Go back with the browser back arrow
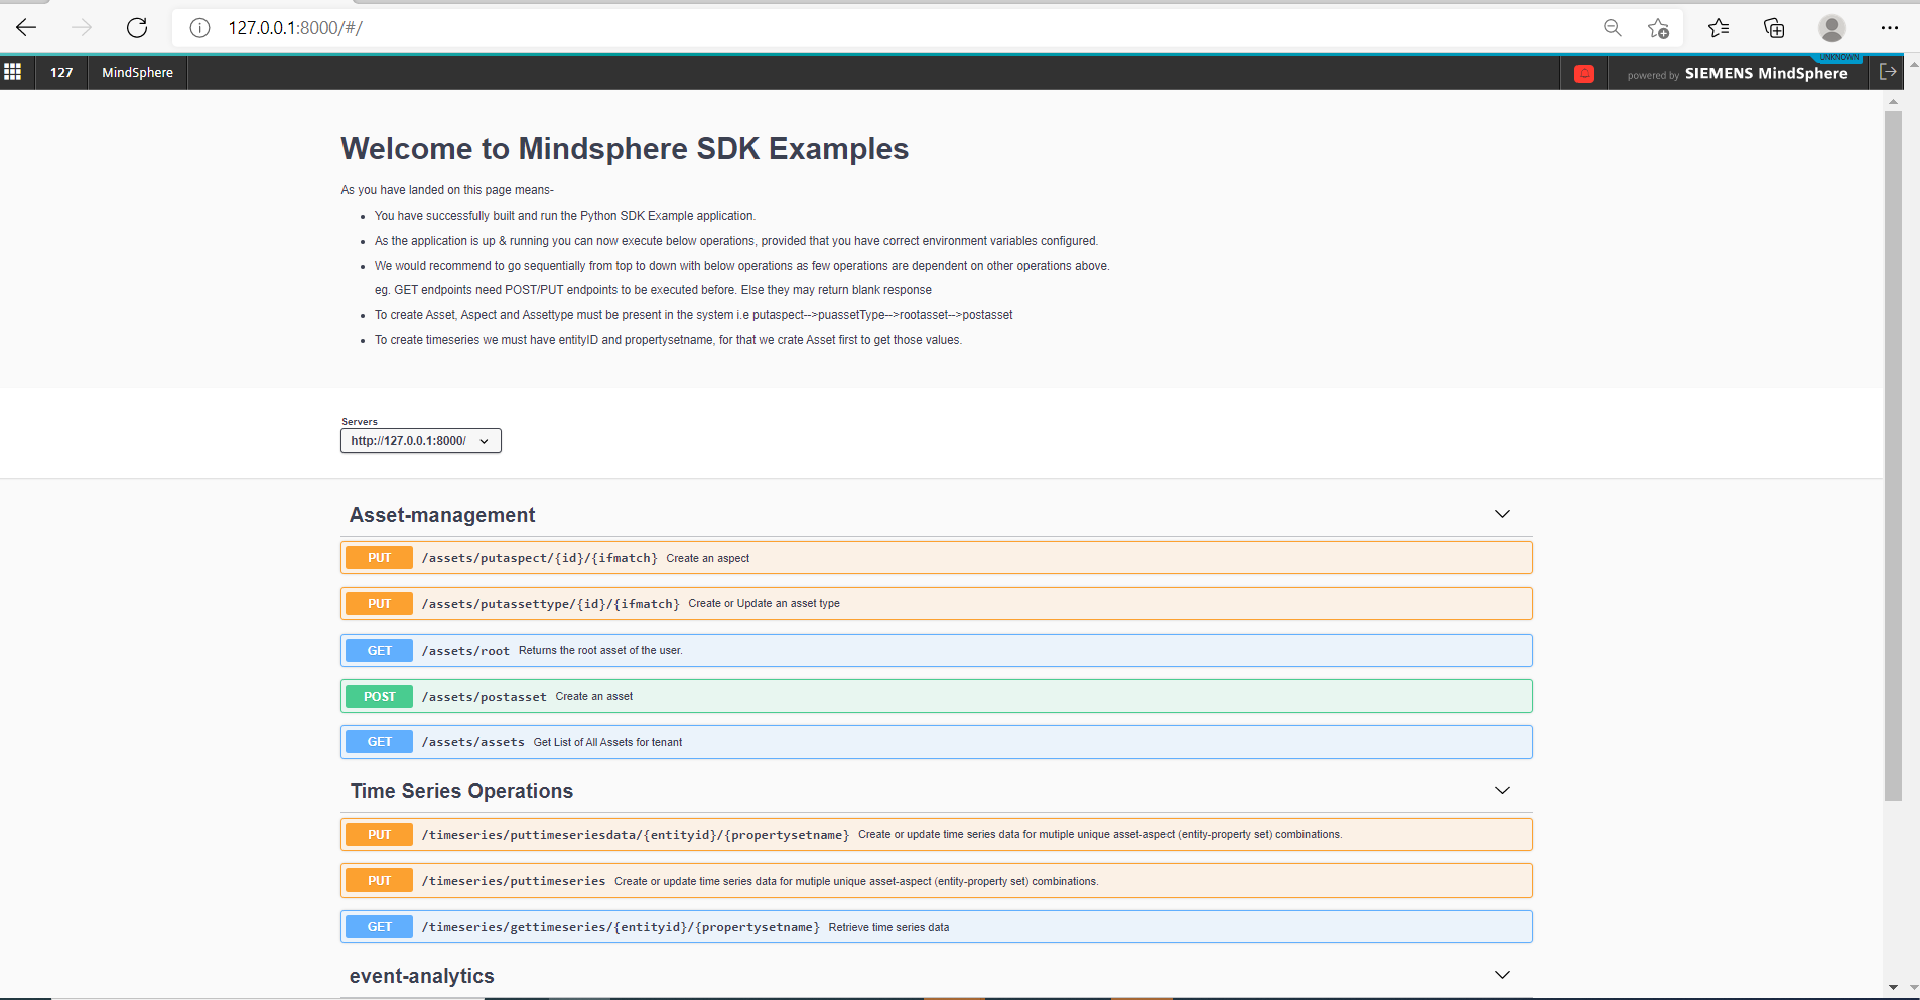Screen dimensions: 1920x1000 (x=27, y=27)
